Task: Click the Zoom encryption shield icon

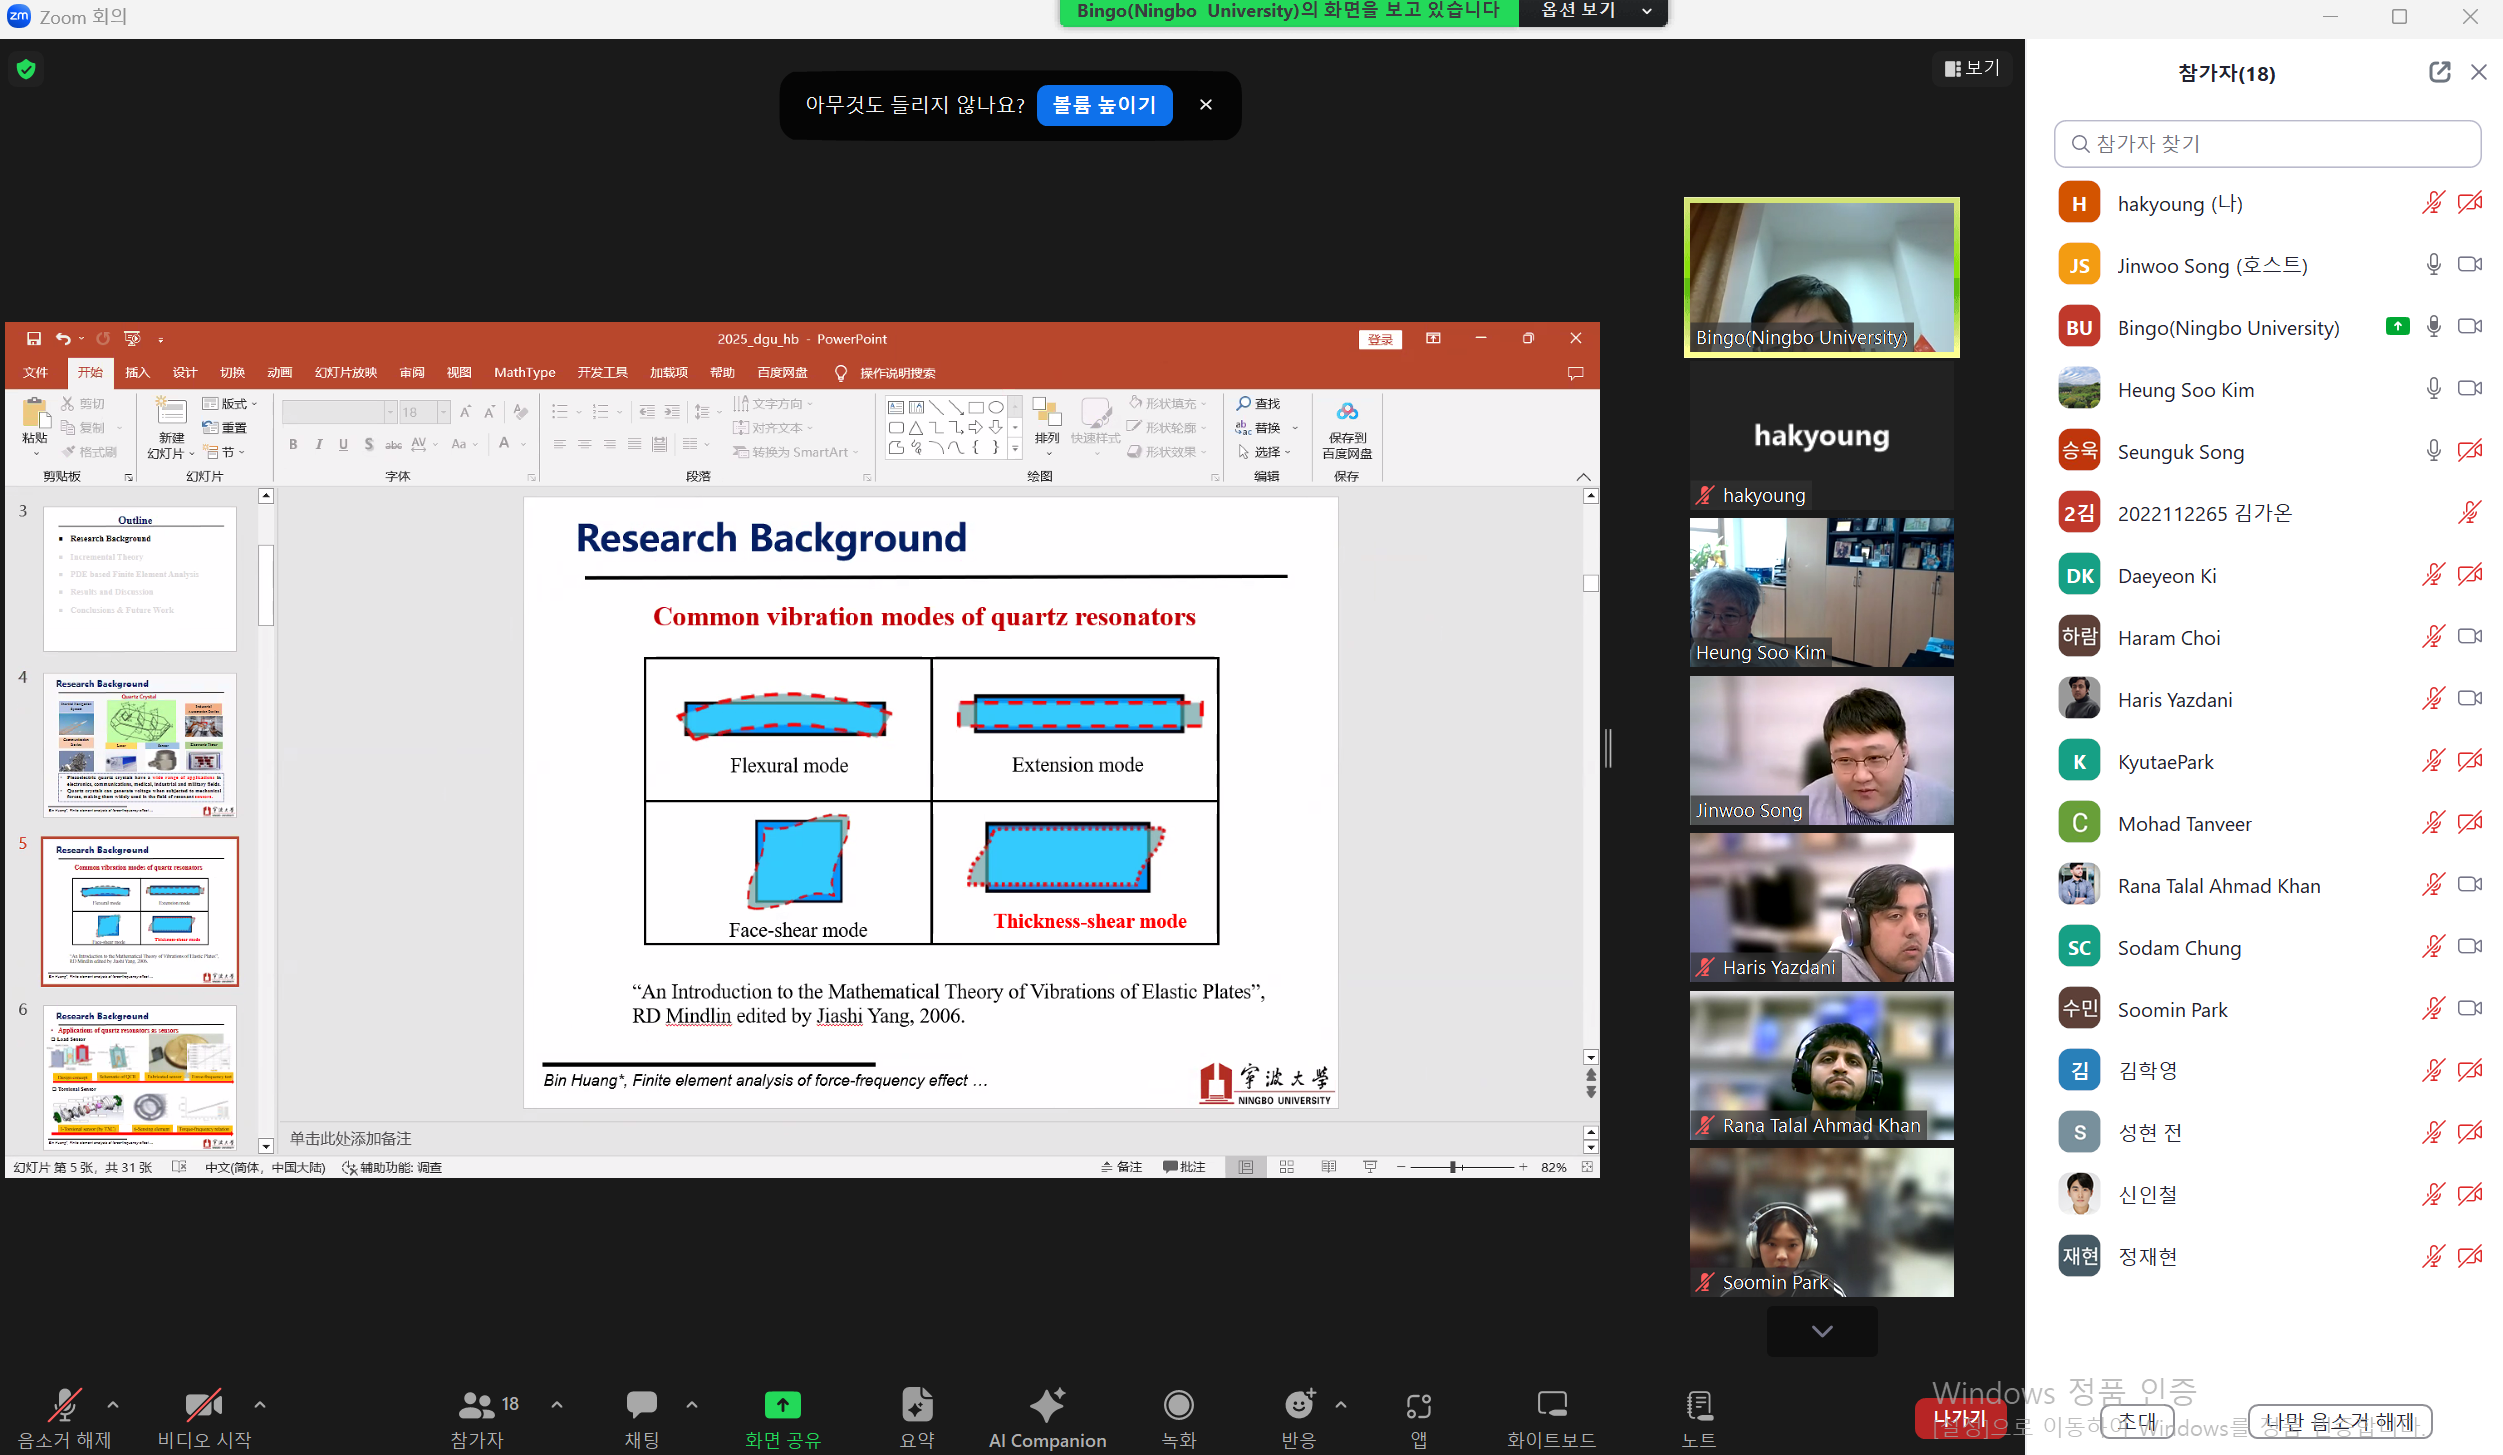Action: coord(26,69)
